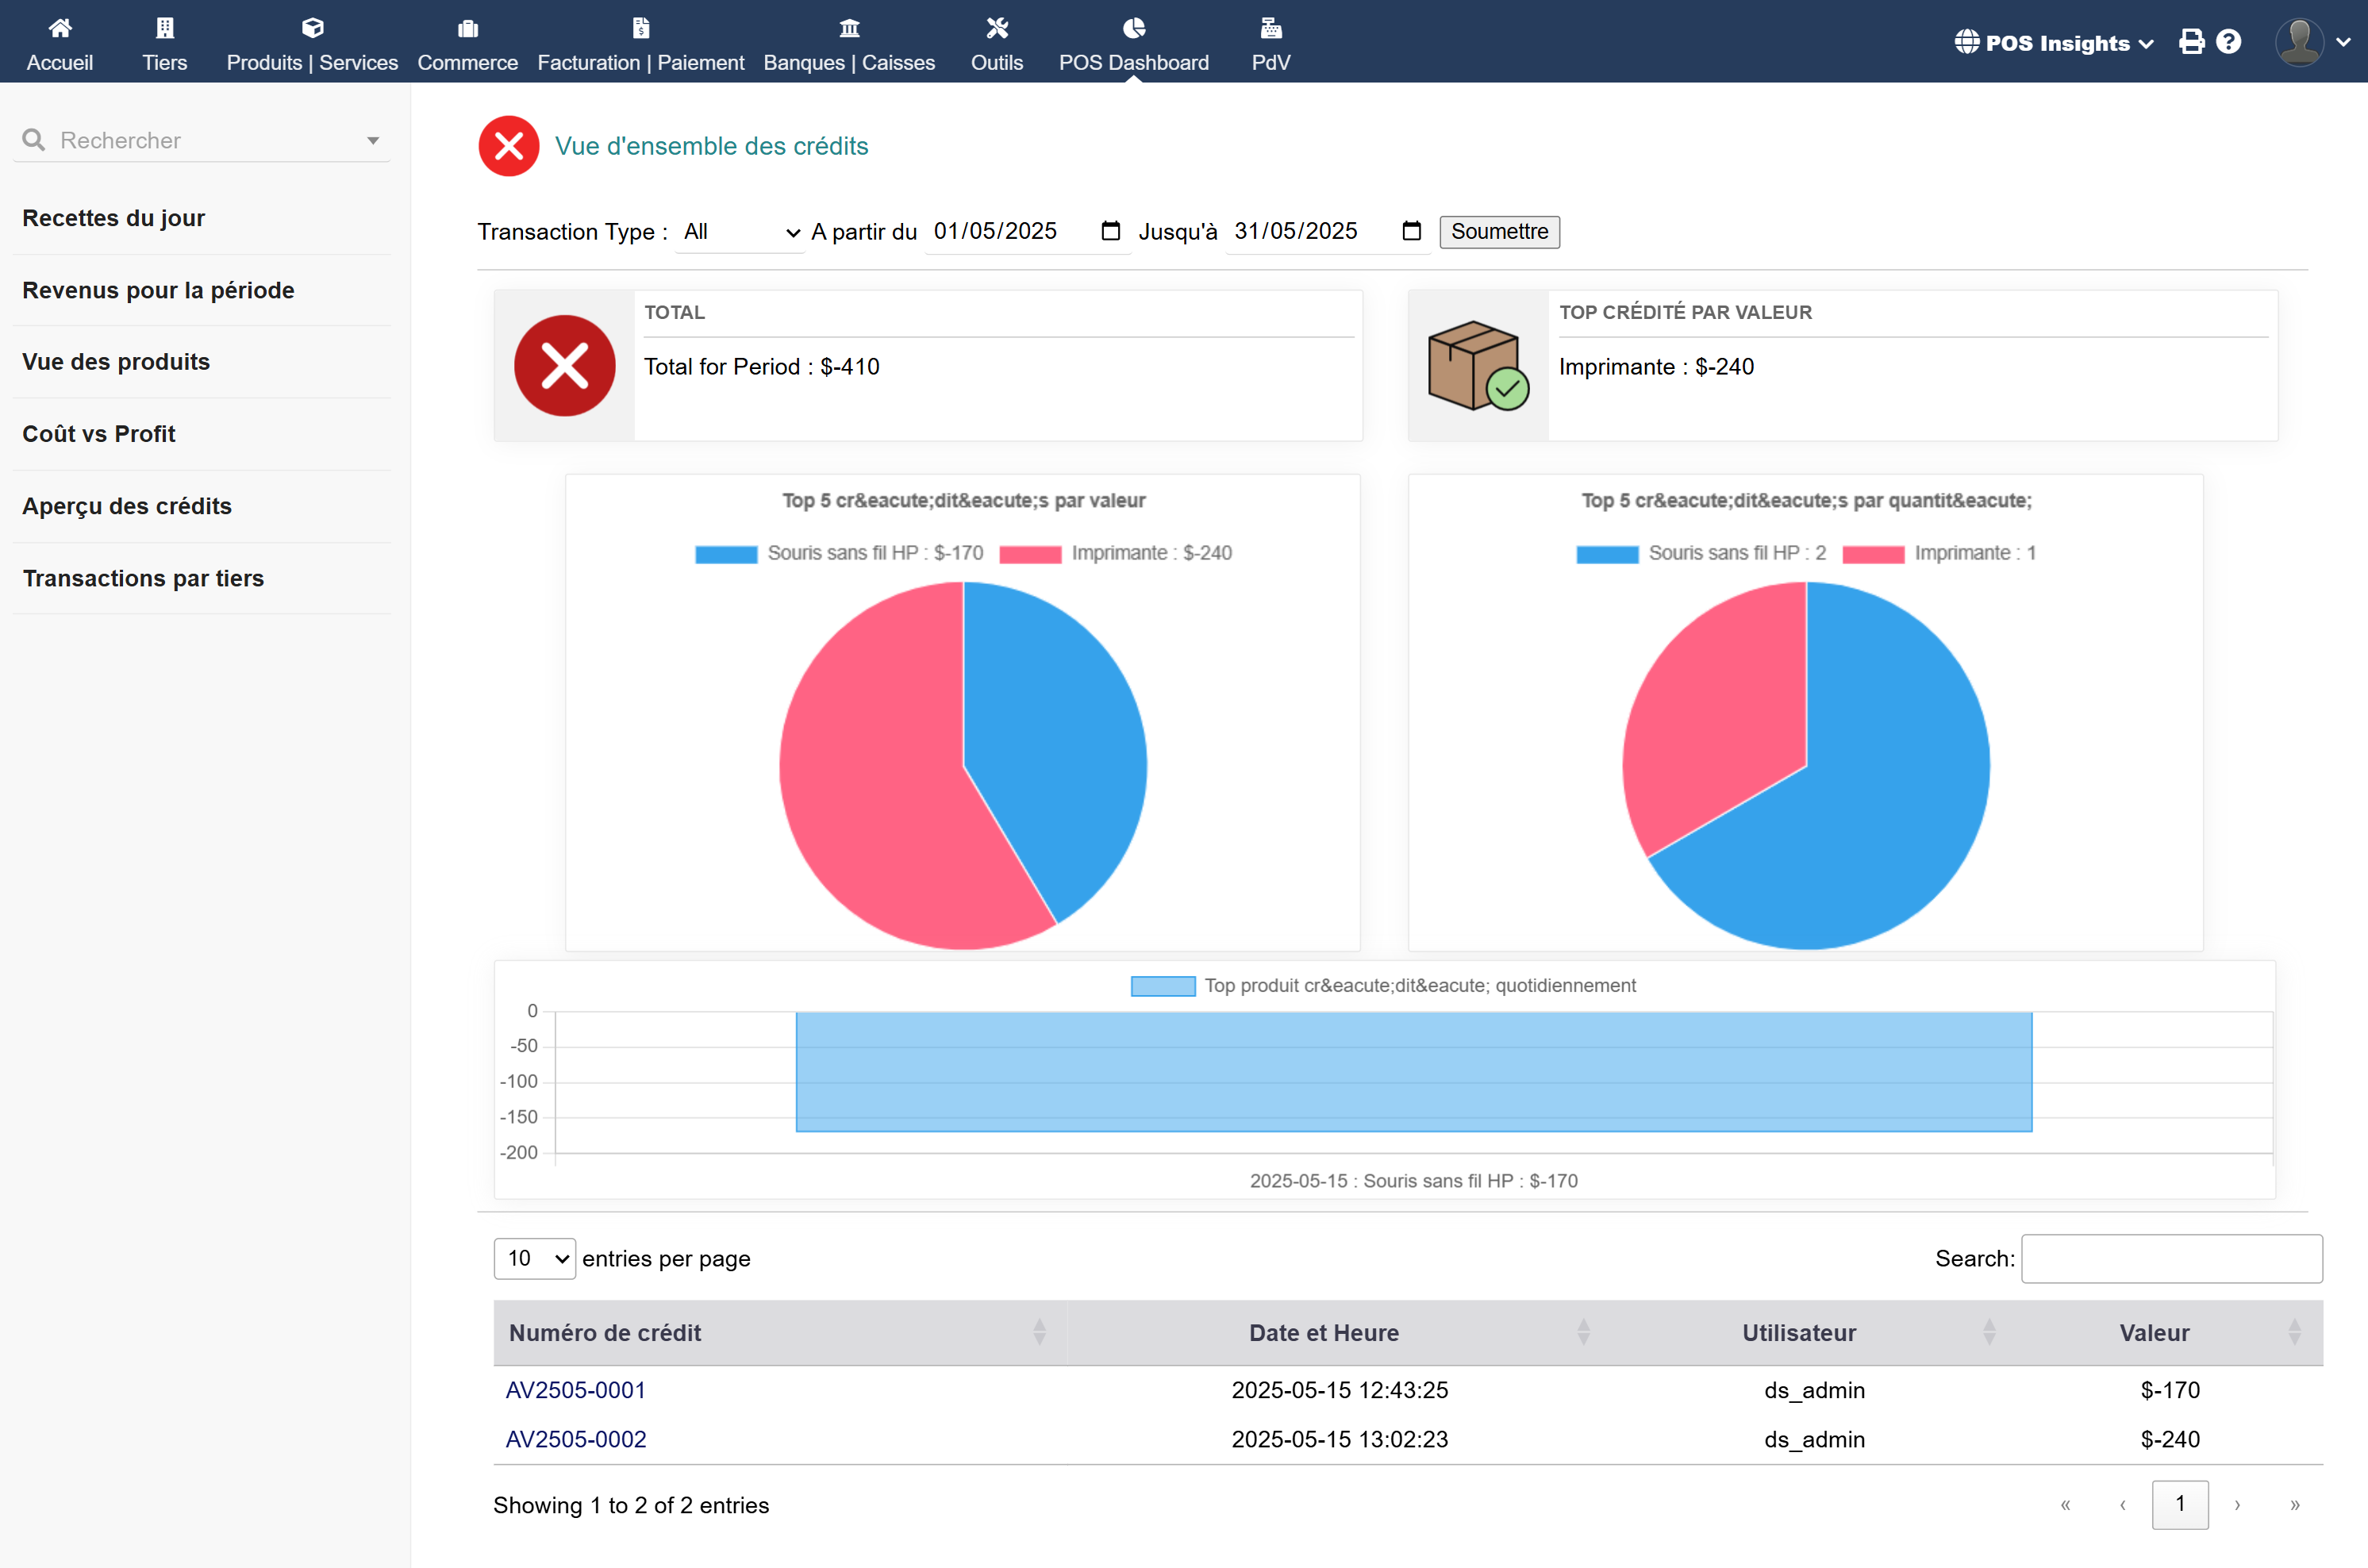Toggle Imprimante legend in quantity chart
Screen dimensions: 2368x1568
[1939, 553]
